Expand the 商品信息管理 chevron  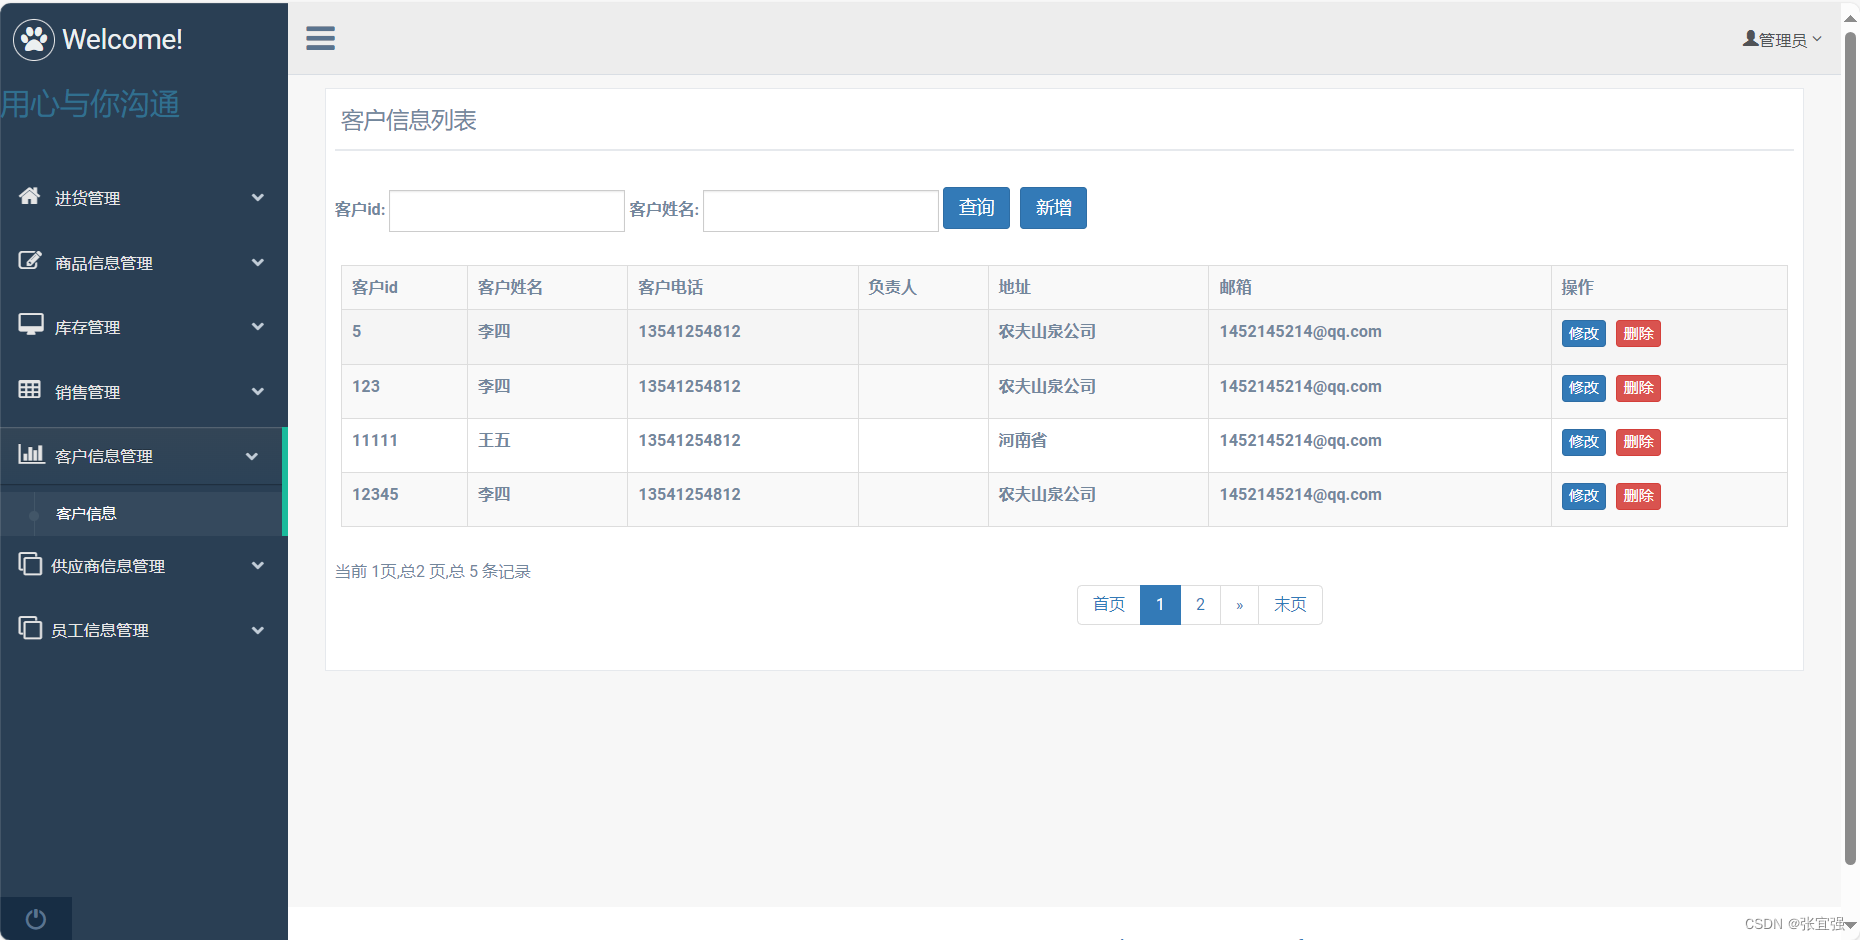click(x=258, y=263)
